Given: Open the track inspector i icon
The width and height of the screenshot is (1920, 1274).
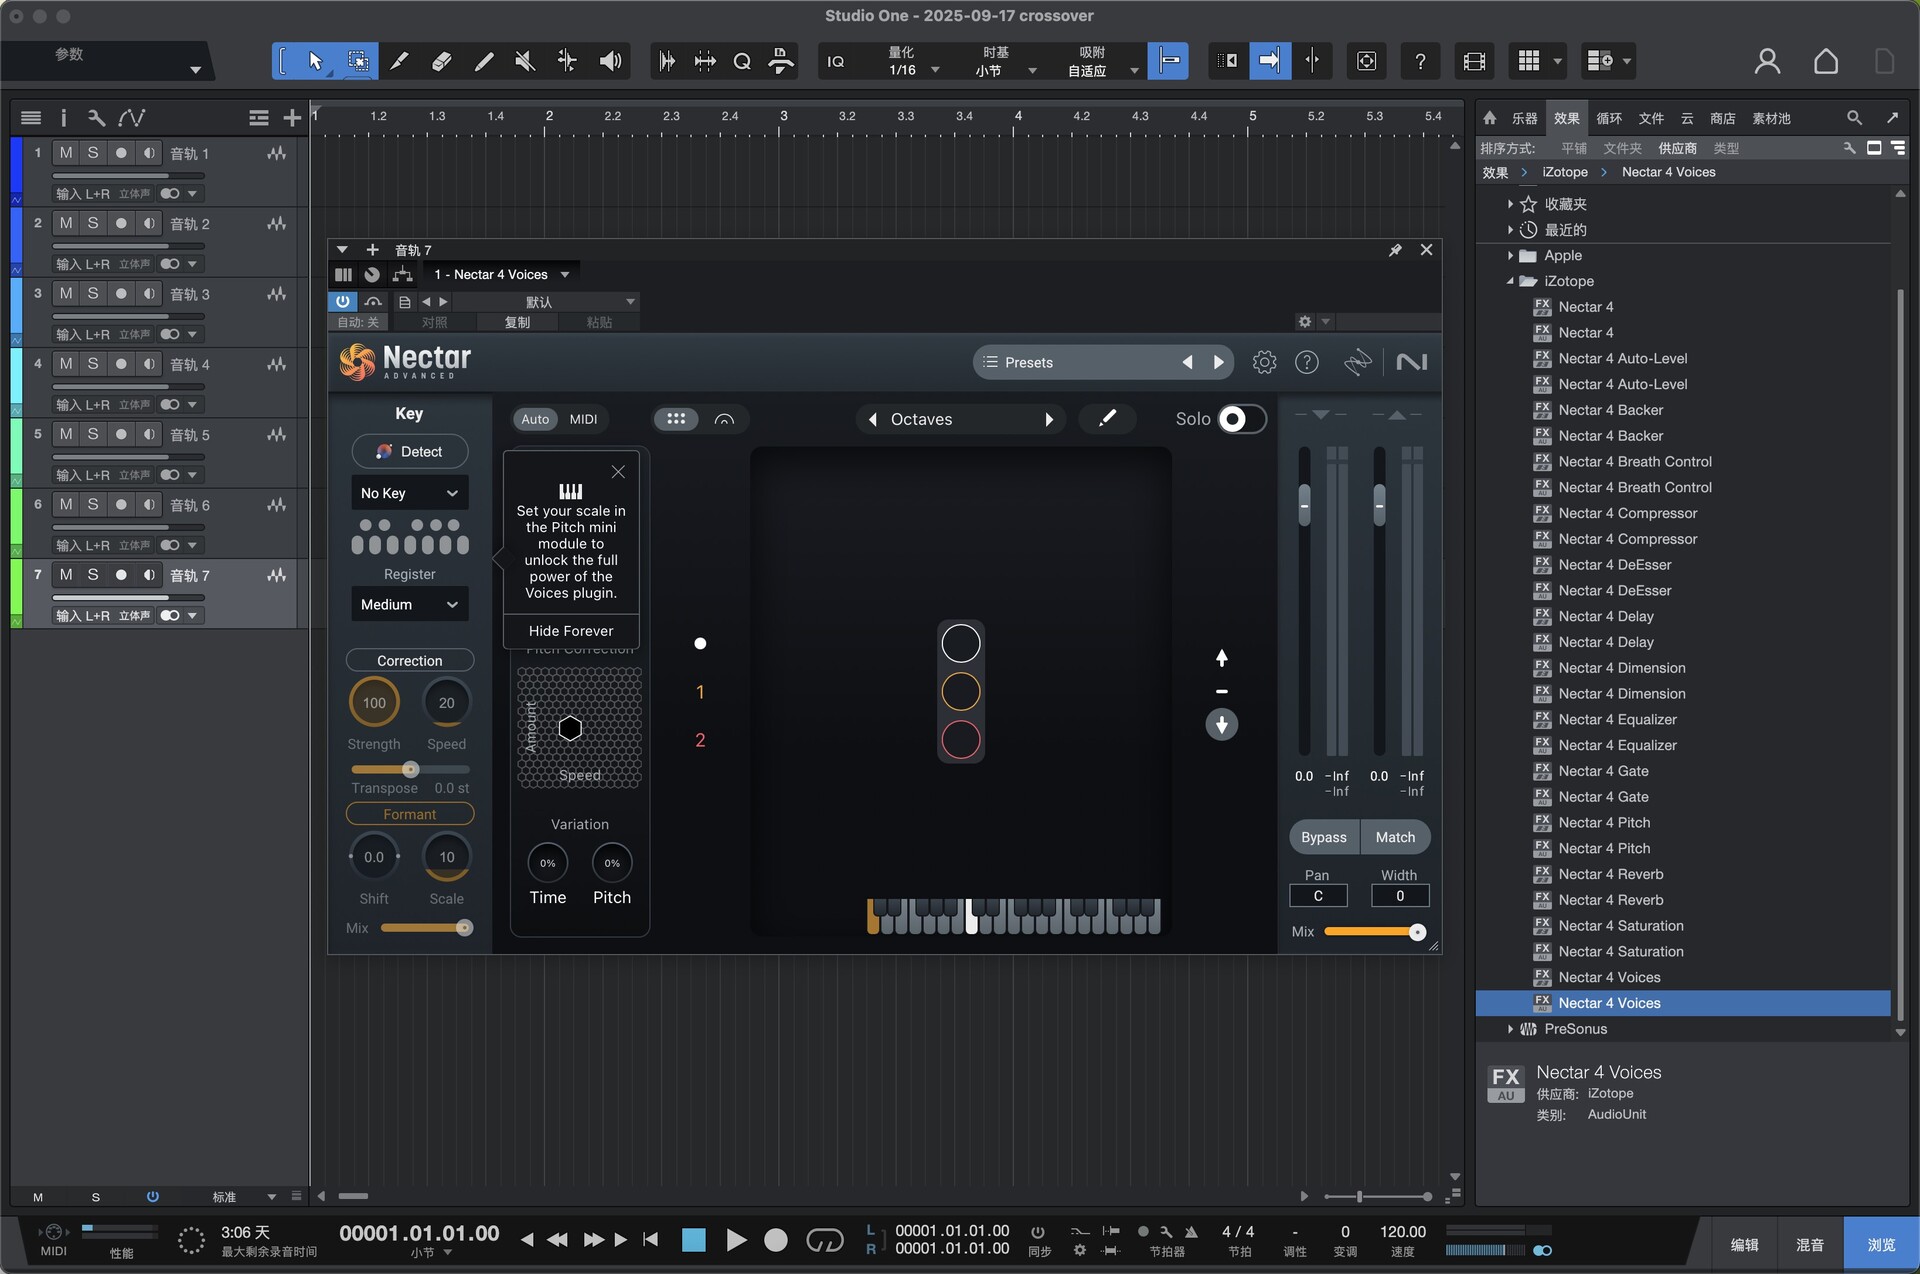Looking at the screenshot, I should pos(63,118).
